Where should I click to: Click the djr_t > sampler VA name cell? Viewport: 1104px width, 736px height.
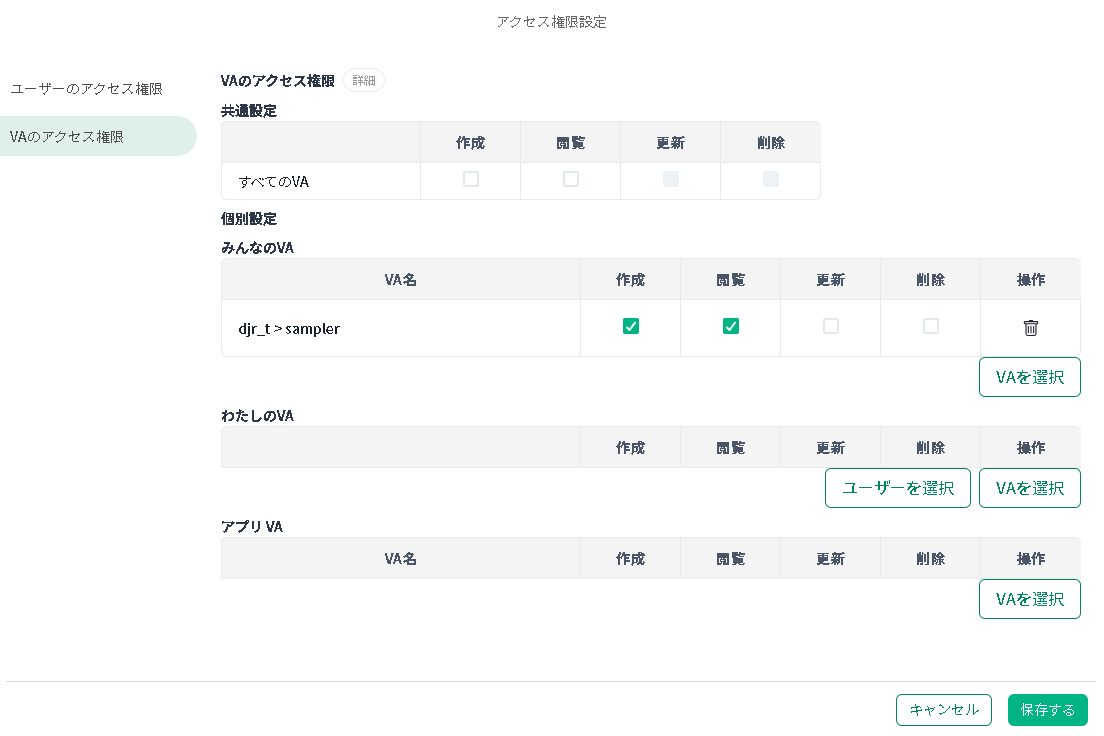(x=289, y=328)
